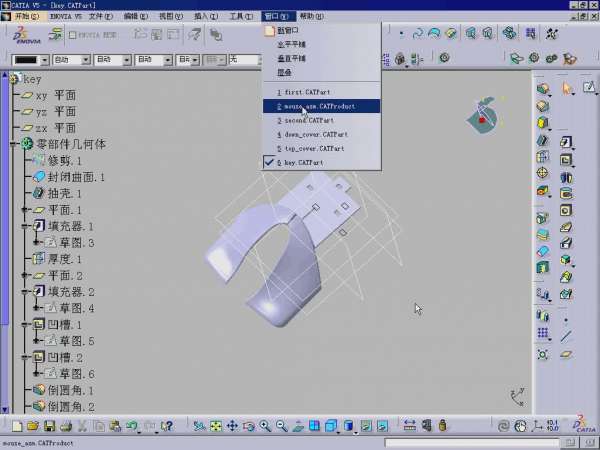Screen dimensions: 600x450
Task: Click the compass in the 3D view
Action: tap(483, 115)
